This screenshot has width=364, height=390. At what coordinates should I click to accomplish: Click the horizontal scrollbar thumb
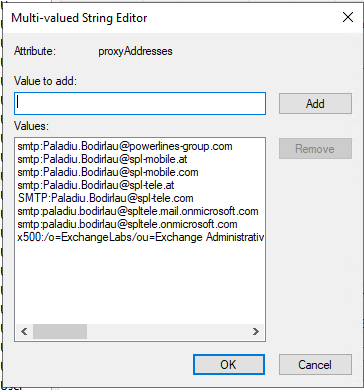click(x=60, y=332)
